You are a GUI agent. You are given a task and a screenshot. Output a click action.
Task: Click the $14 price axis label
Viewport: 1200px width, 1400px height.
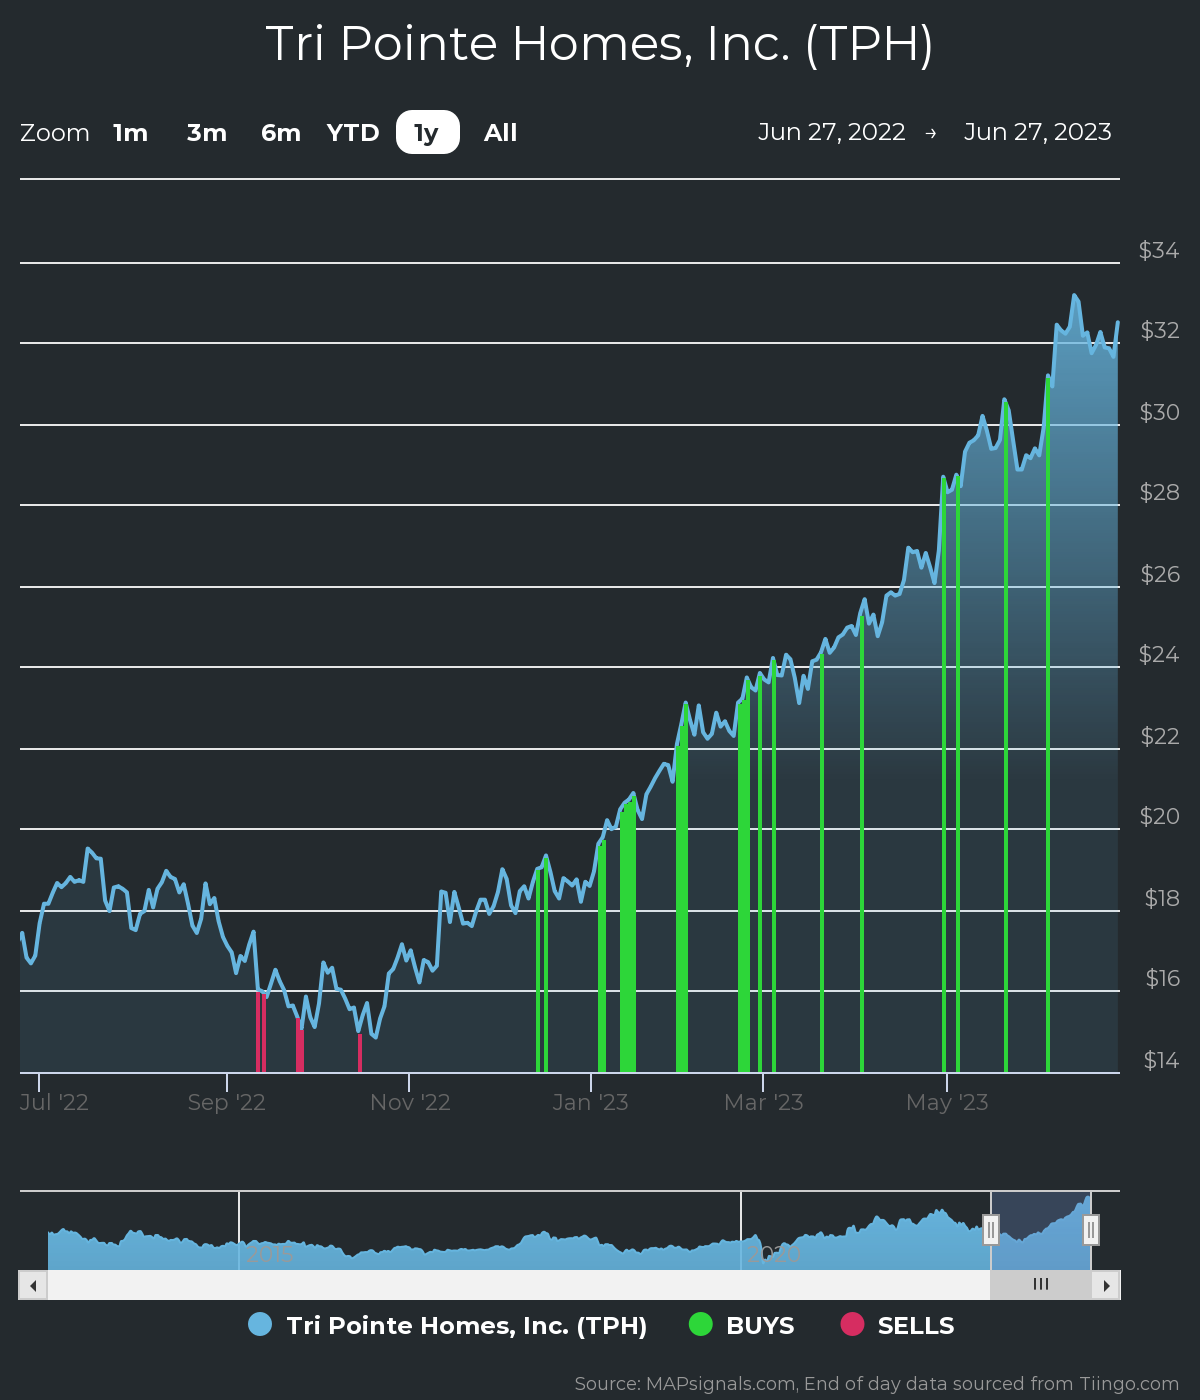pos(1162,1060)
